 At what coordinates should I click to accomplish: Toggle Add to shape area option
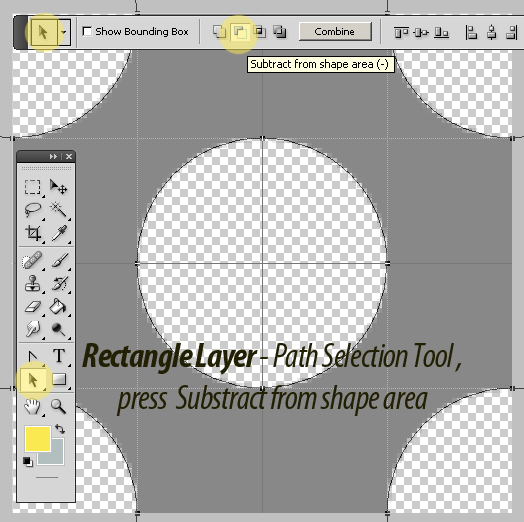pyautogui.click(x=219, y=32)
